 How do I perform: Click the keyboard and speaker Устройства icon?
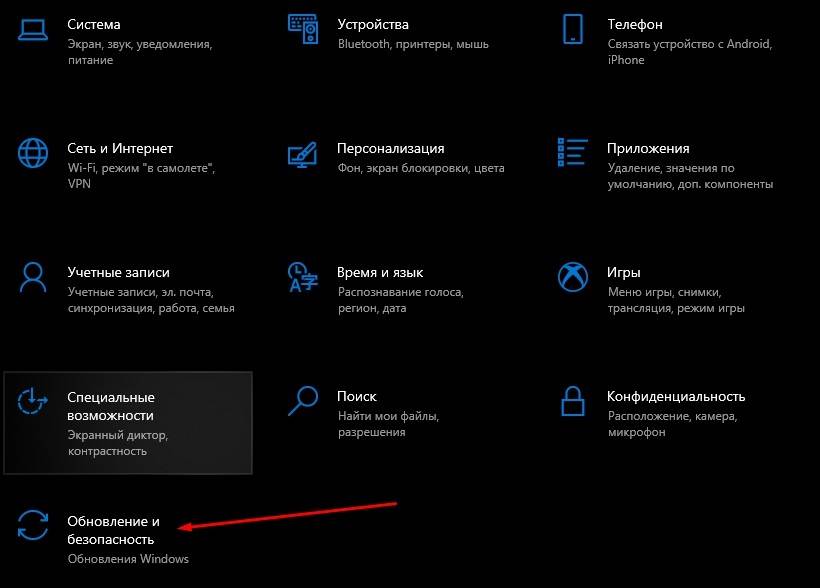[x=302, y=31]
